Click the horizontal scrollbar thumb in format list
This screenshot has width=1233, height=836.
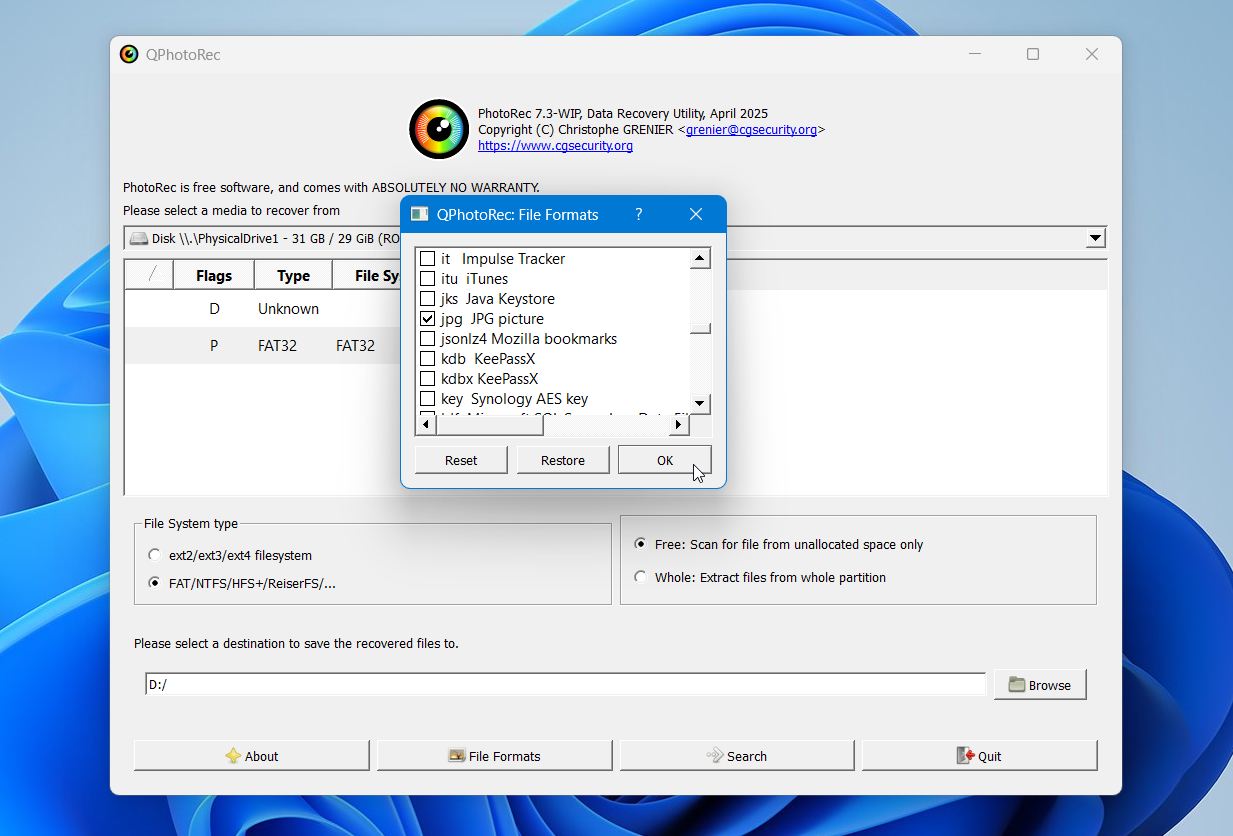[489, 425]
